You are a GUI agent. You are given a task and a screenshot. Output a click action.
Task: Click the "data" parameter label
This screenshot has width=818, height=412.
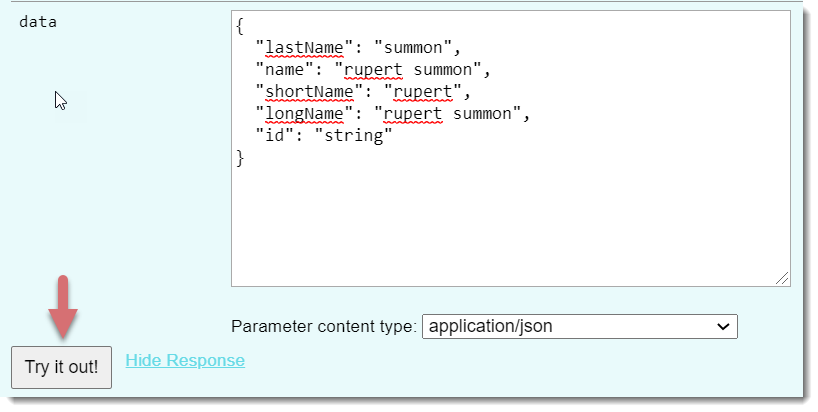[38, 22]
